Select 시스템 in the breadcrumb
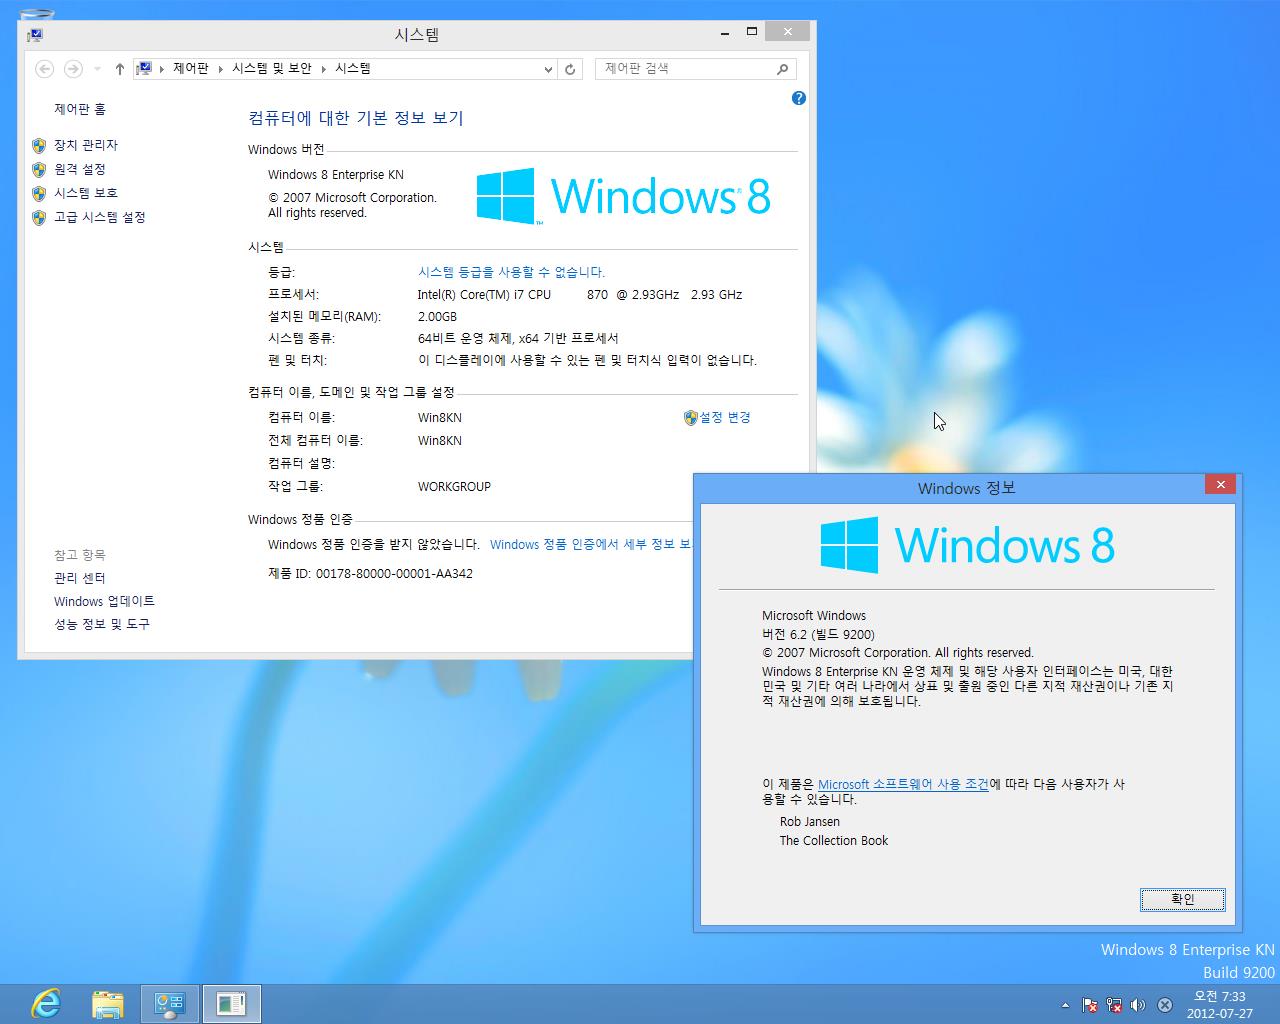 353,69
